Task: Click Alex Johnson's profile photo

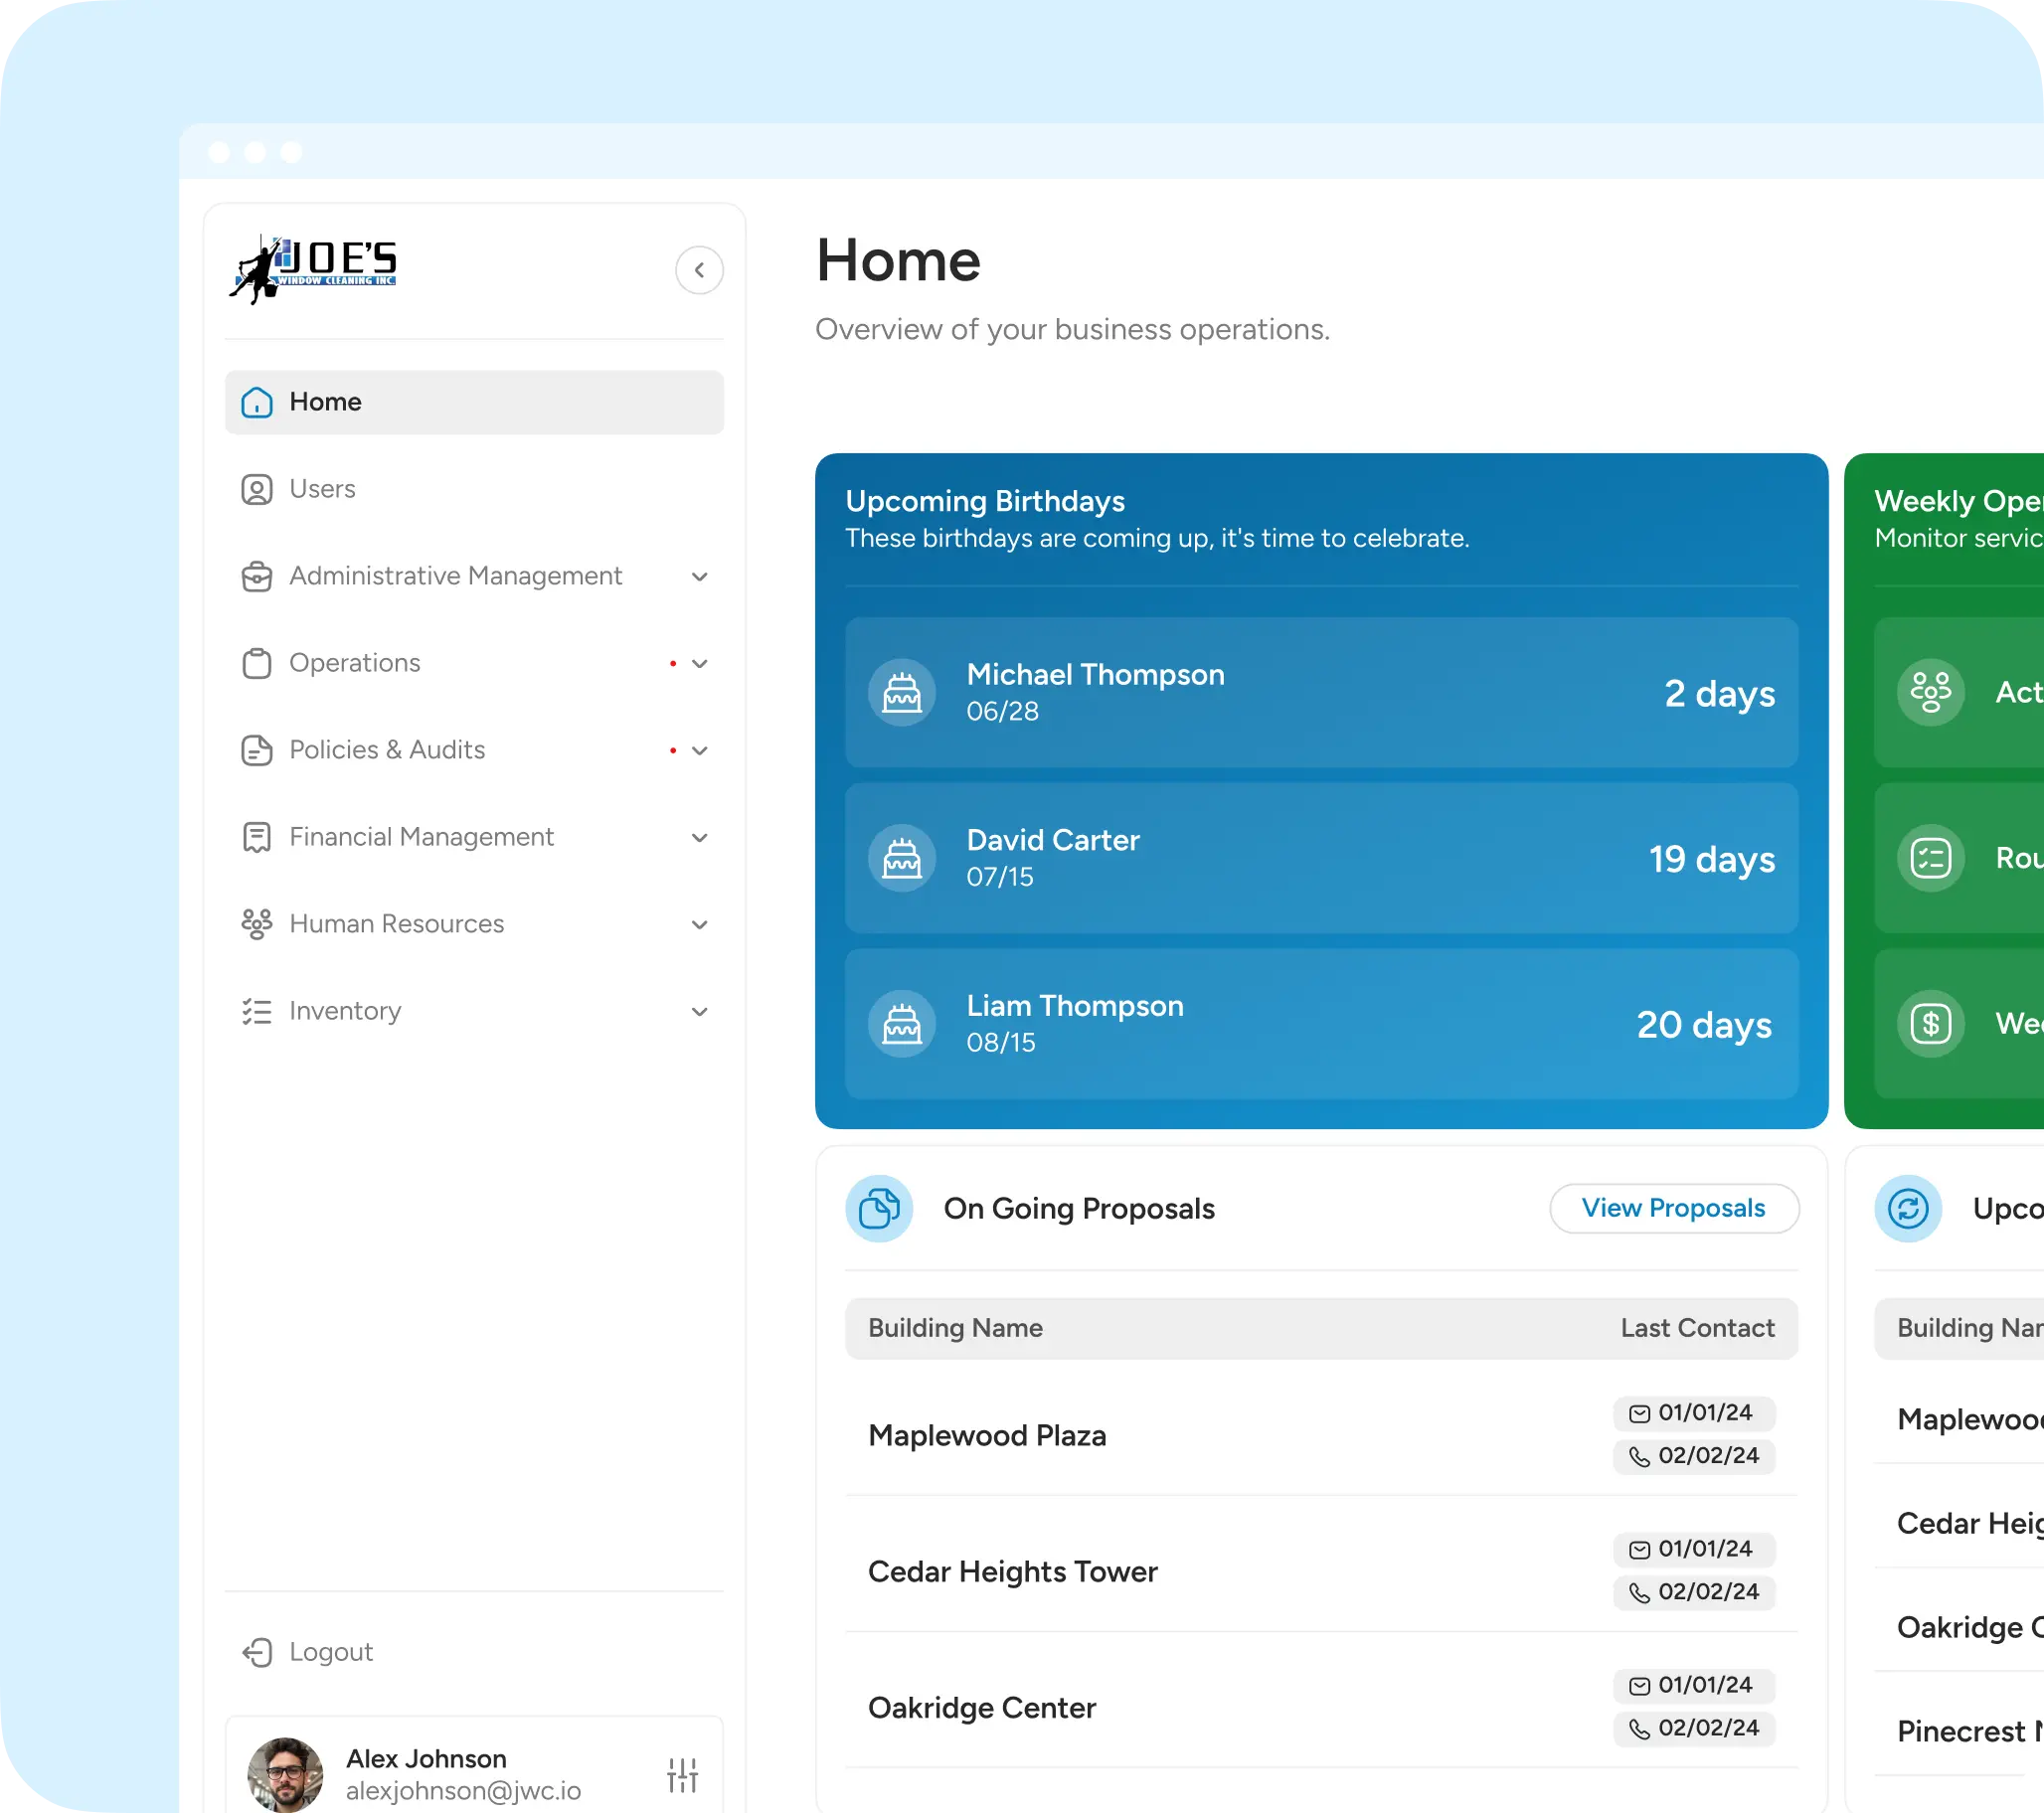Action: tap(285, 1774)
